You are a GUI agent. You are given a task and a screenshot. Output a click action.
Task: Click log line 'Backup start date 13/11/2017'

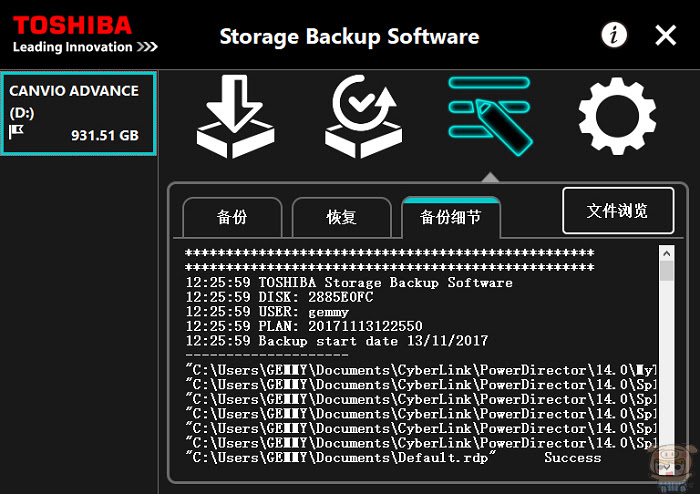(x=337, y=341)
